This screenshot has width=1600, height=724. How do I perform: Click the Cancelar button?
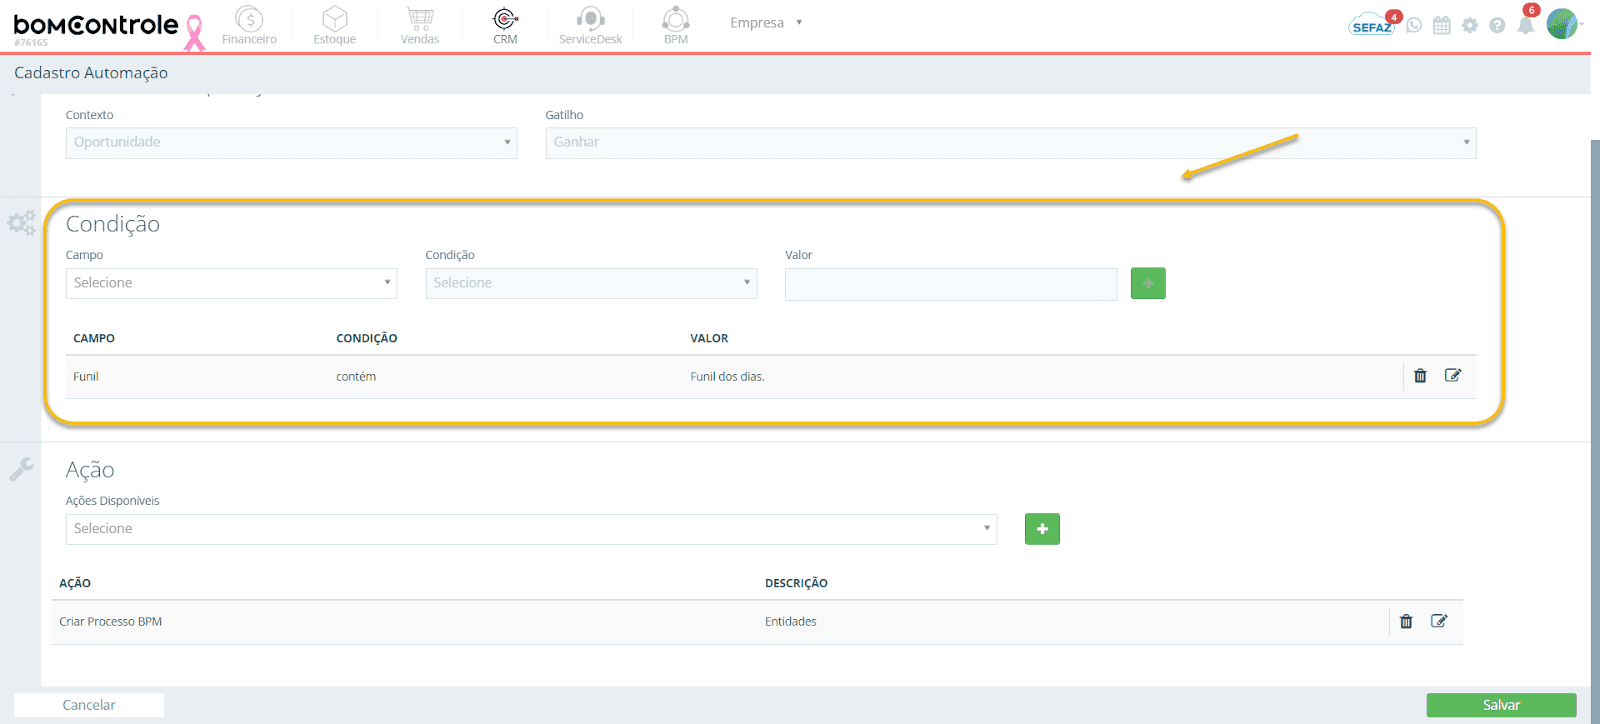[89, 705]
